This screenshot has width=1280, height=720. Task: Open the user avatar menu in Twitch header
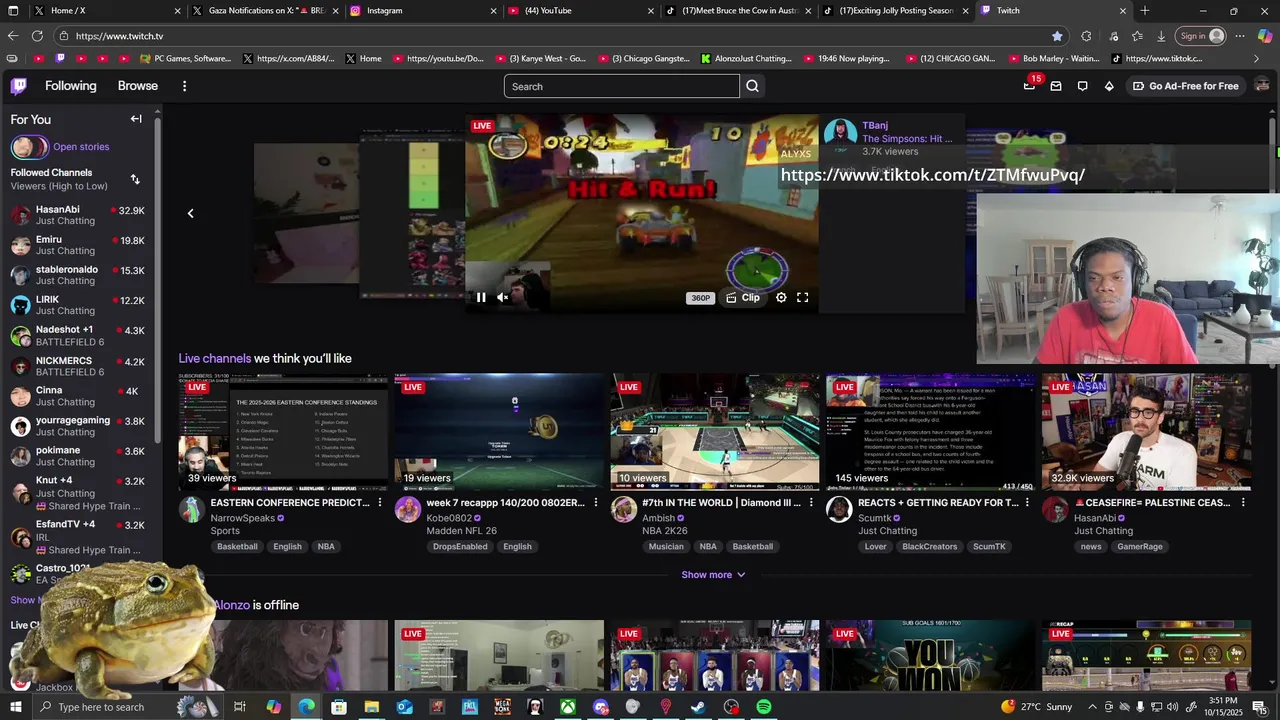tap(1262, 86)
